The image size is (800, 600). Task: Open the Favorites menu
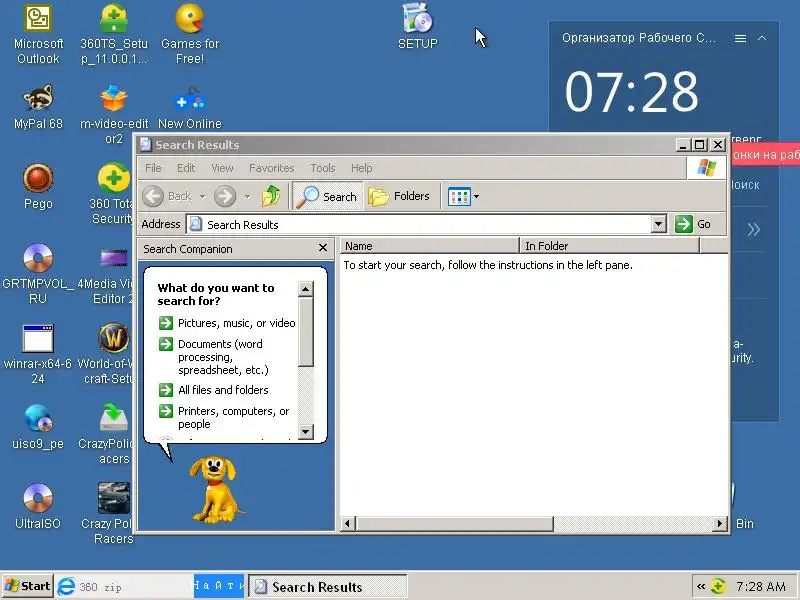tap(271, 168)
